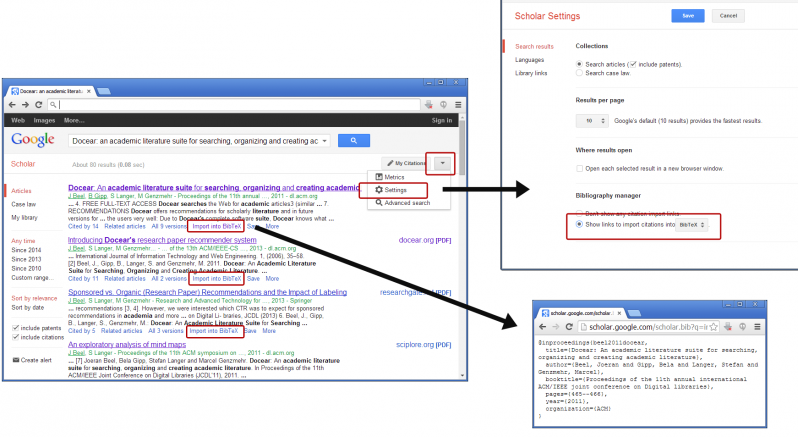This screenshot has width=798, height=437.
Task: Close the Docear browser tab
Action: point(89,91)
